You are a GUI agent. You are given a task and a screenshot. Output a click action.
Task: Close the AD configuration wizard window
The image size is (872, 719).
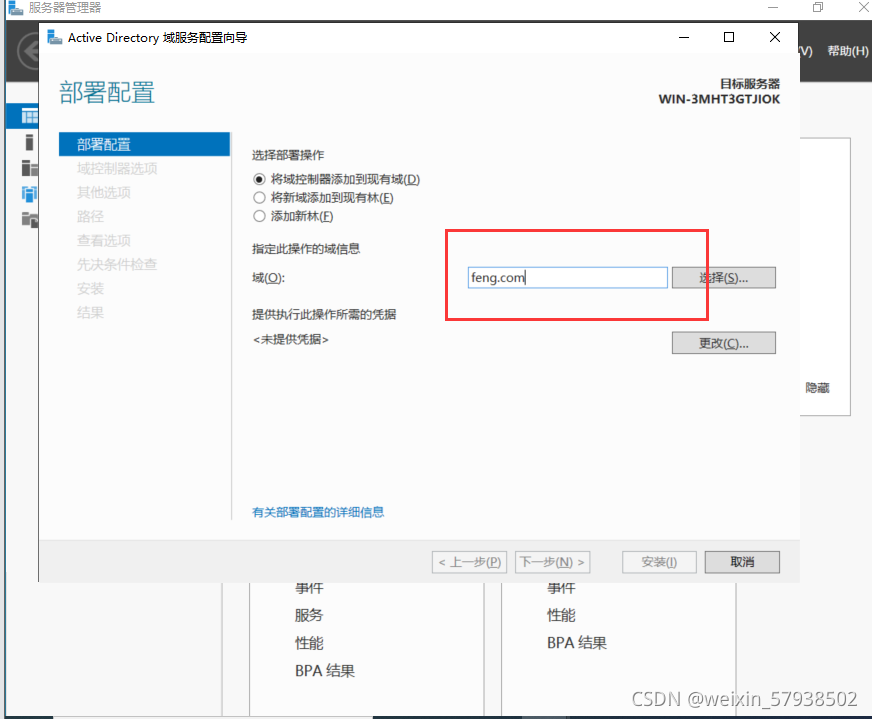click(775, 37)
